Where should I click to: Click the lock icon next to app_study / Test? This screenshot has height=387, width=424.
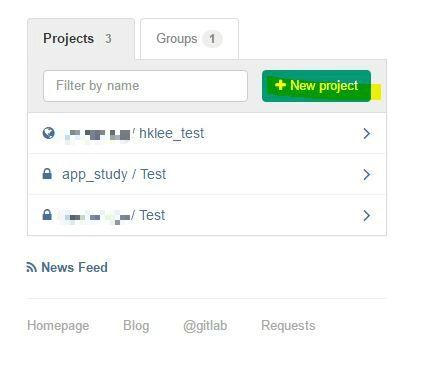tap(47, 174)
